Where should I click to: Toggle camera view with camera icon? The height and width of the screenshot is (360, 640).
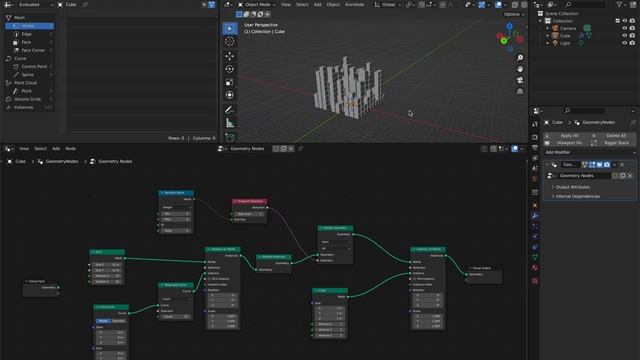[x=520, y=80]
